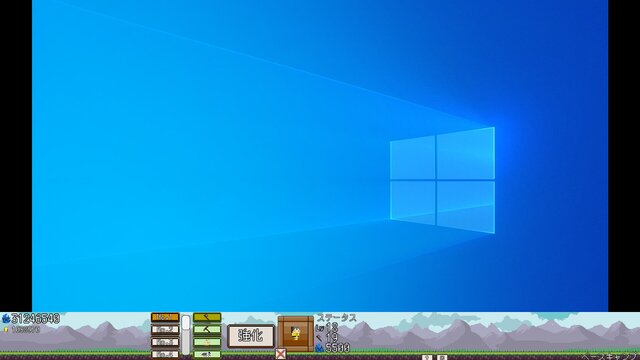This screenshot has height=360, width=640.
Task: Click the 強化 upgrade button
Action: coord(251,336)
